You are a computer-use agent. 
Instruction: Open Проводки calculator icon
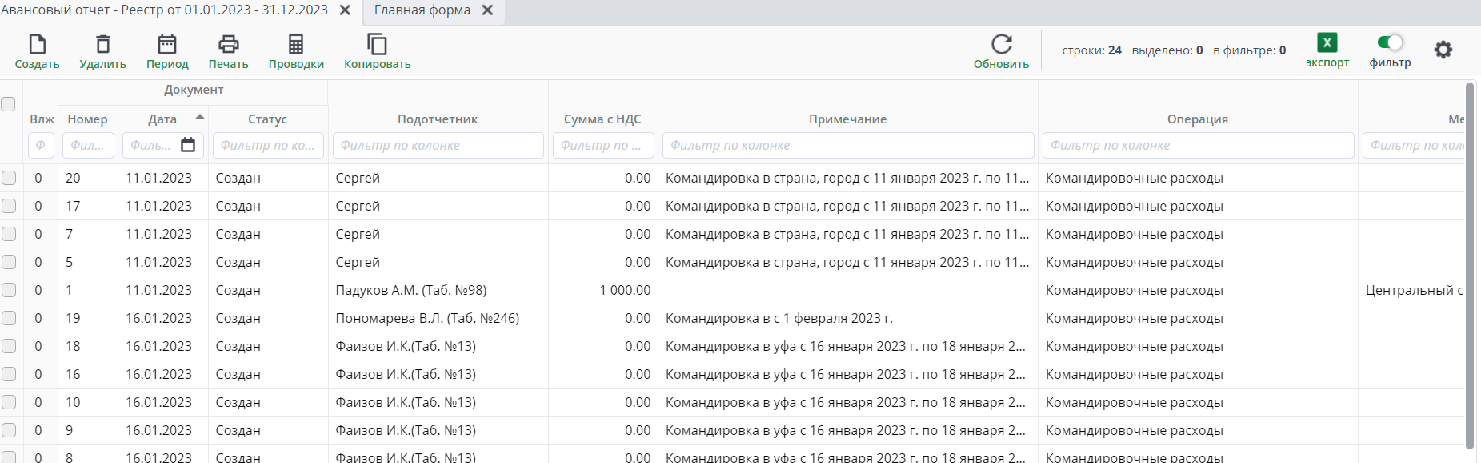point(295,45)
